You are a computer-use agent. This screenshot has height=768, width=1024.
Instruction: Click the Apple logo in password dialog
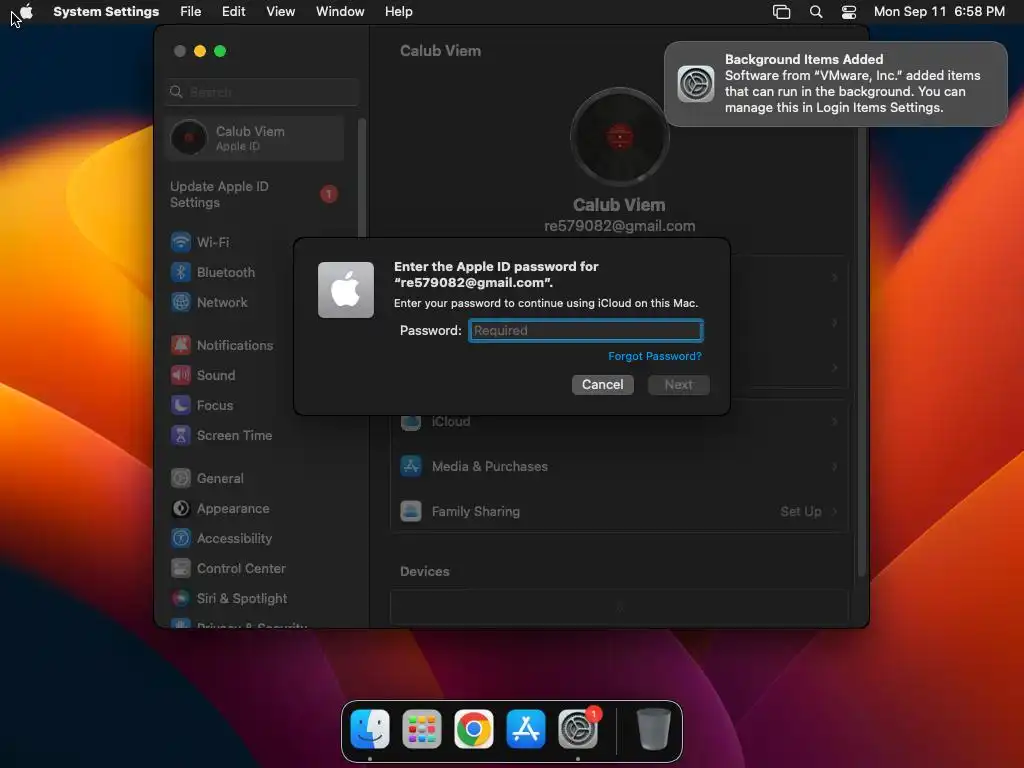click(x=346, y=290)
